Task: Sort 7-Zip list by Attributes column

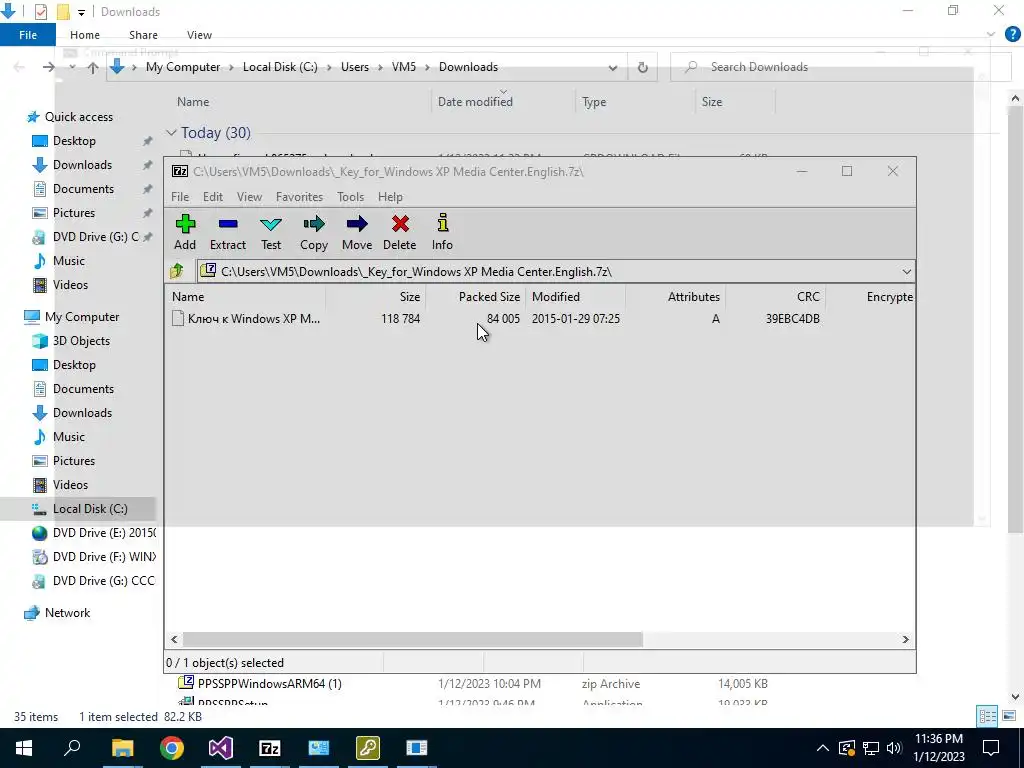Action: (x=676, y=296)
